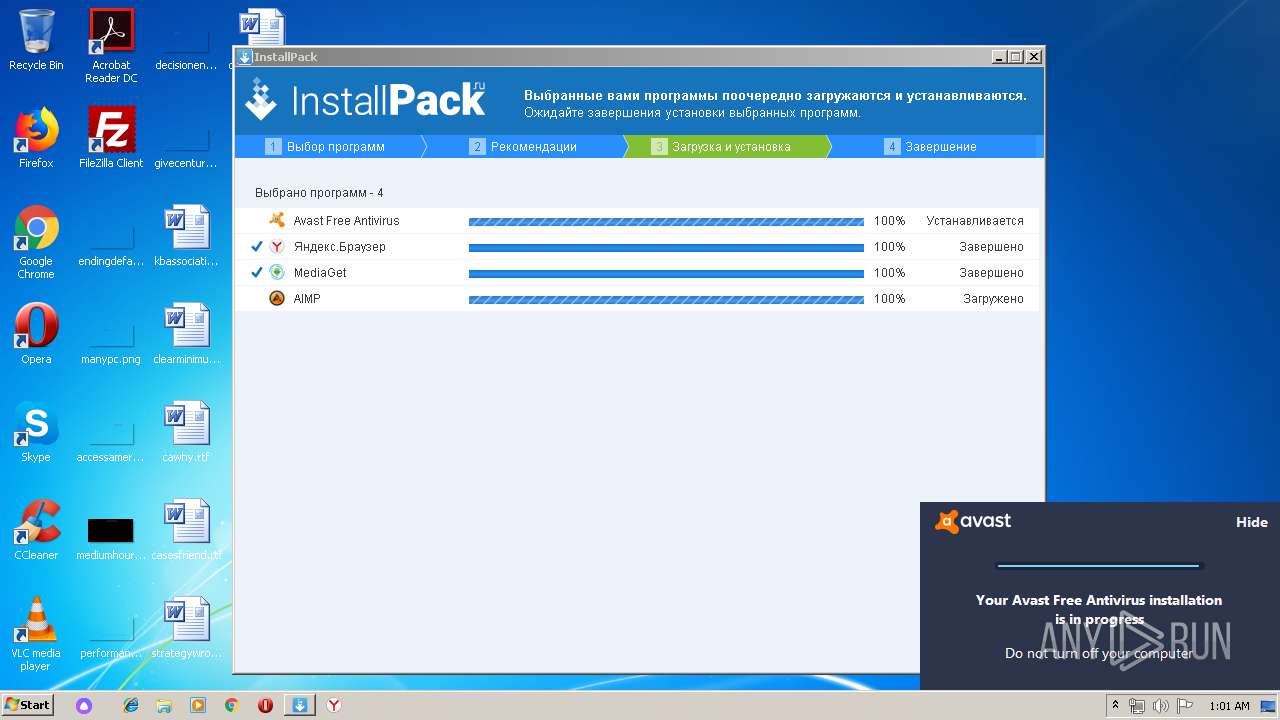Screen dimensions: 1280x720
Task: Click the Avast logo in popup
Action: (973, 521)
